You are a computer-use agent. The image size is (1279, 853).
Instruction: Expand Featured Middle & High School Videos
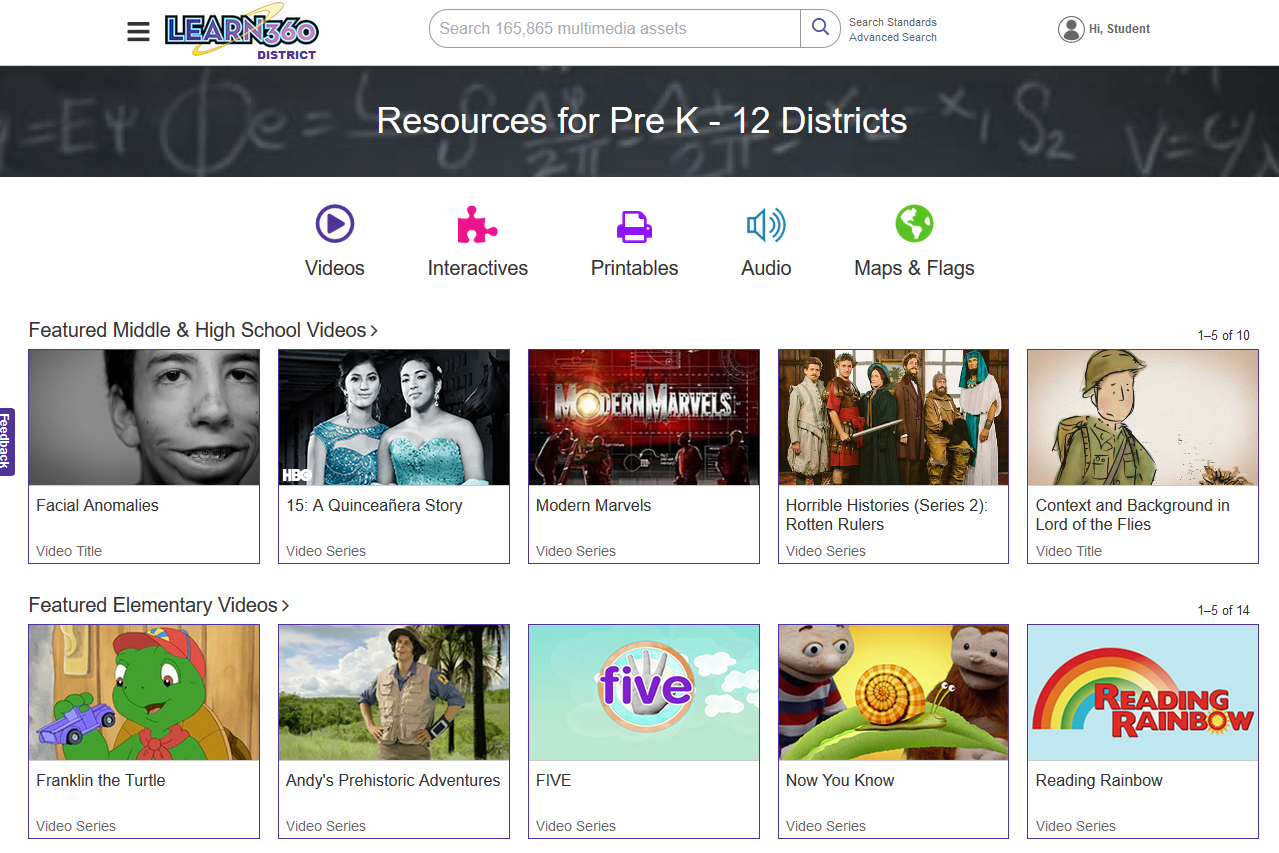(204, 330)
